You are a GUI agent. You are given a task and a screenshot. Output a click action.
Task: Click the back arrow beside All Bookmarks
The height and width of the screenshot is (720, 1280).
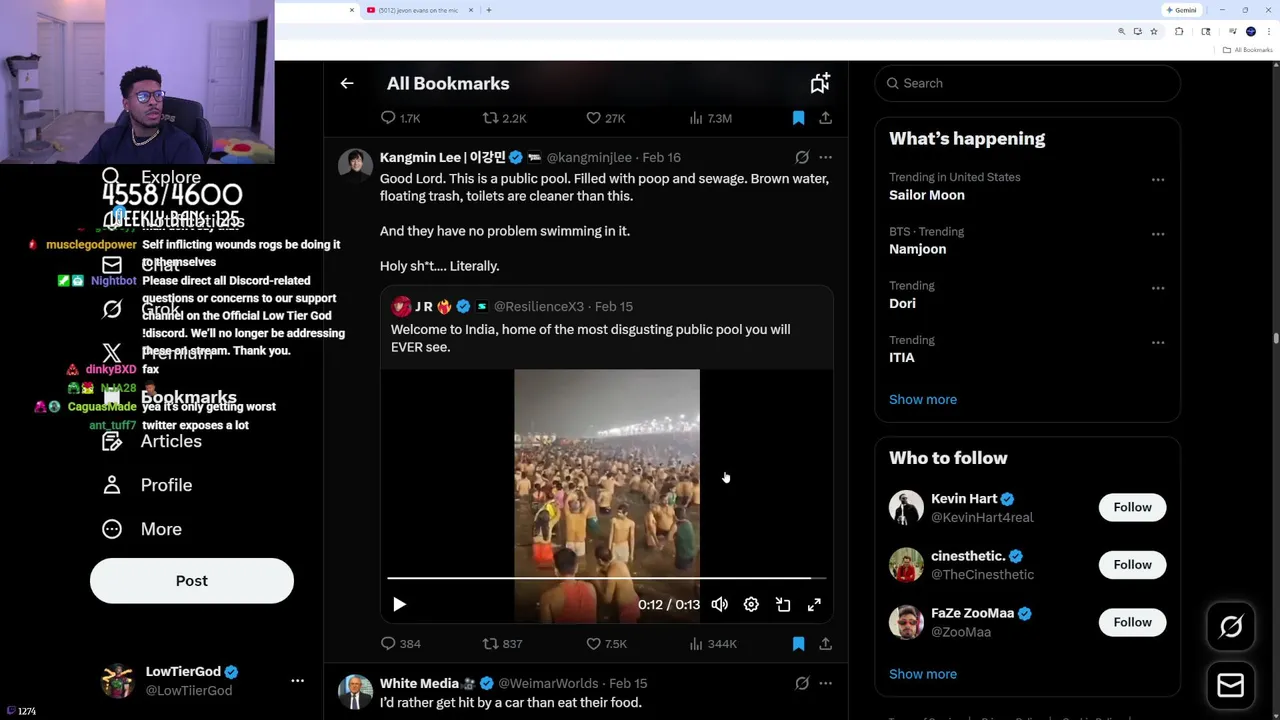pos(347,84)
